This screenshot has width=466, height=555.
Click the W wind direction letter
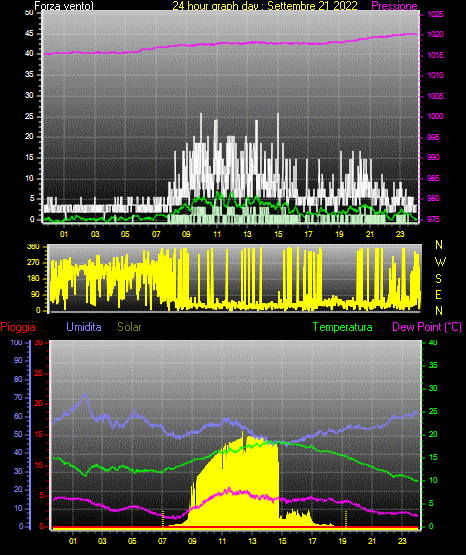coord(440,262)
